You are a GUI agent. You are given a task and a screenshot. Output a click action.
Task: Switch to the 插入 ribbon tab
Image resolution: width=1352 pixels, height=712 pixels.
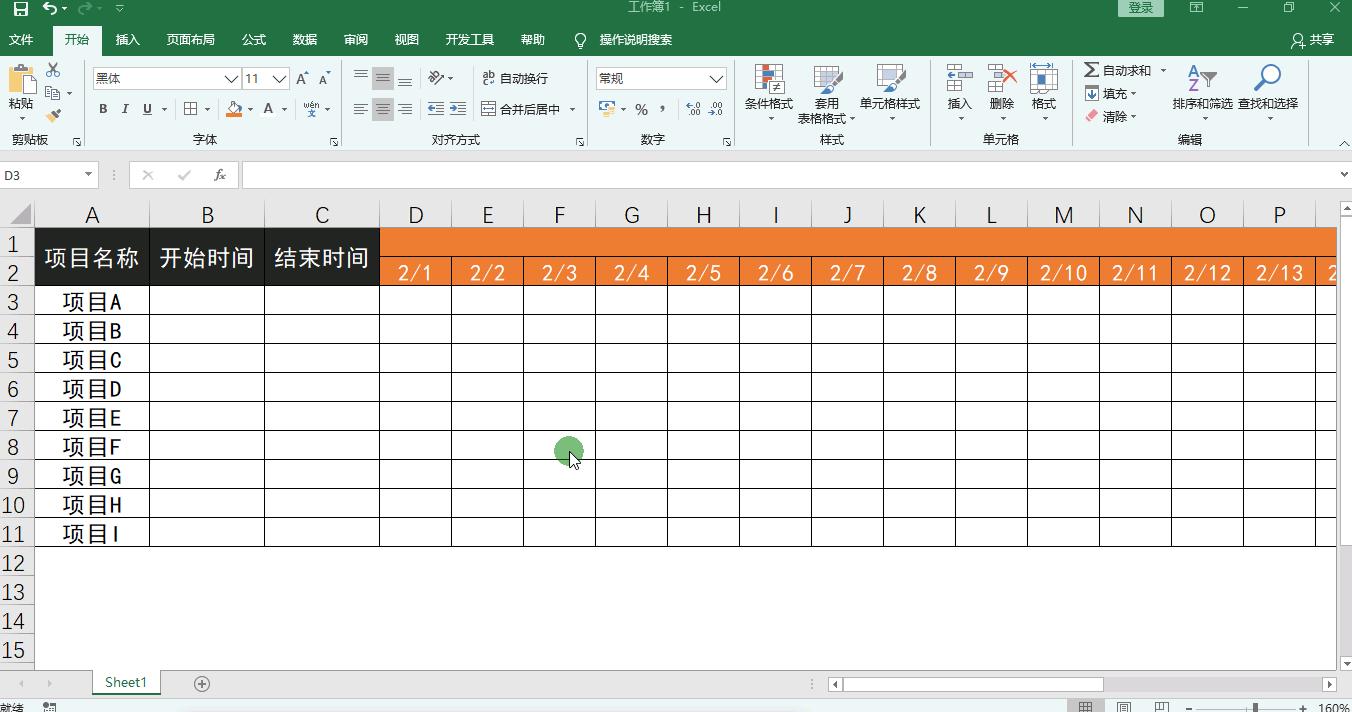tap(126, 40)
